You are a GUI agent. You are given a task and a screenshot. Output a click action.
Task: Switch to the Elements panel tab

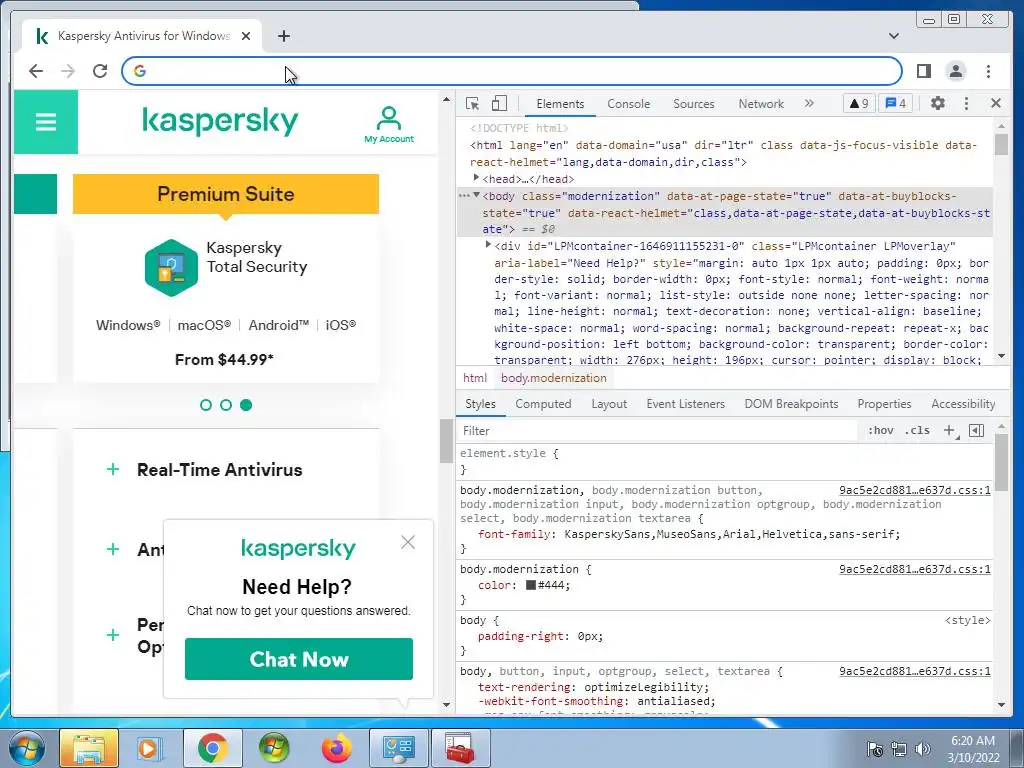coord(560,104)
